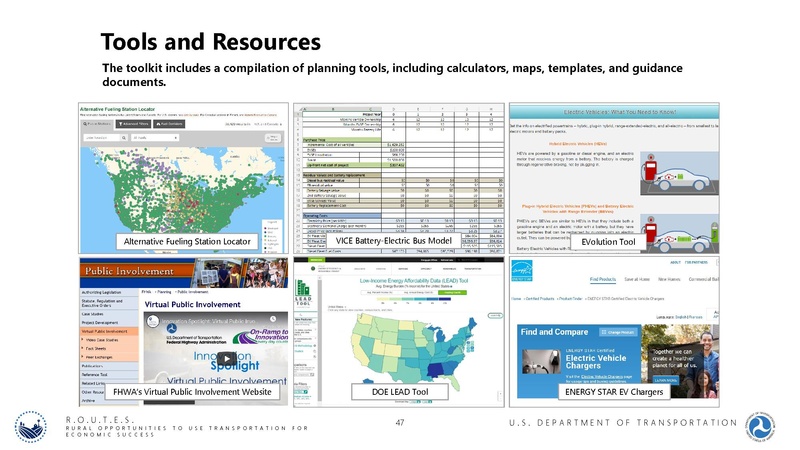The image size is (800, 450).
Task: Click the event photos in FHWA banner
Action: pyautogui.click(x=241, y=272)
